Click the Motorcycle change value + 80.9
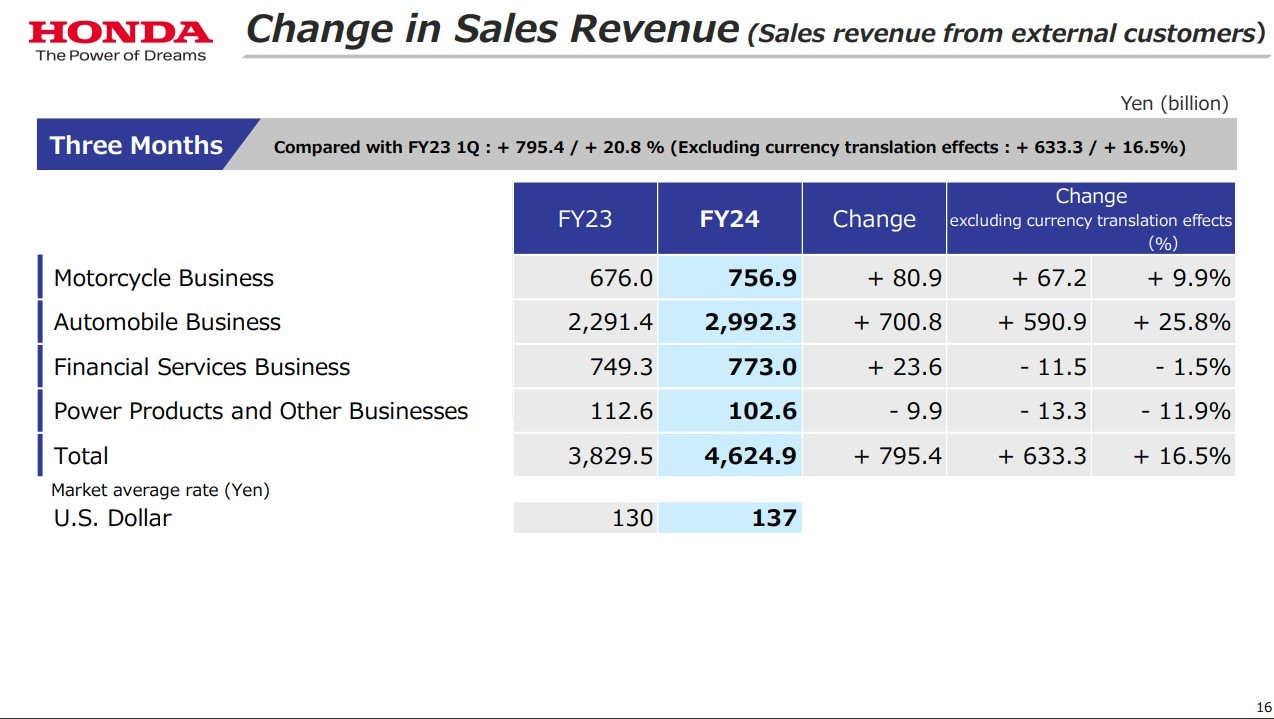1274x719 pixels. tap(904, 278)
